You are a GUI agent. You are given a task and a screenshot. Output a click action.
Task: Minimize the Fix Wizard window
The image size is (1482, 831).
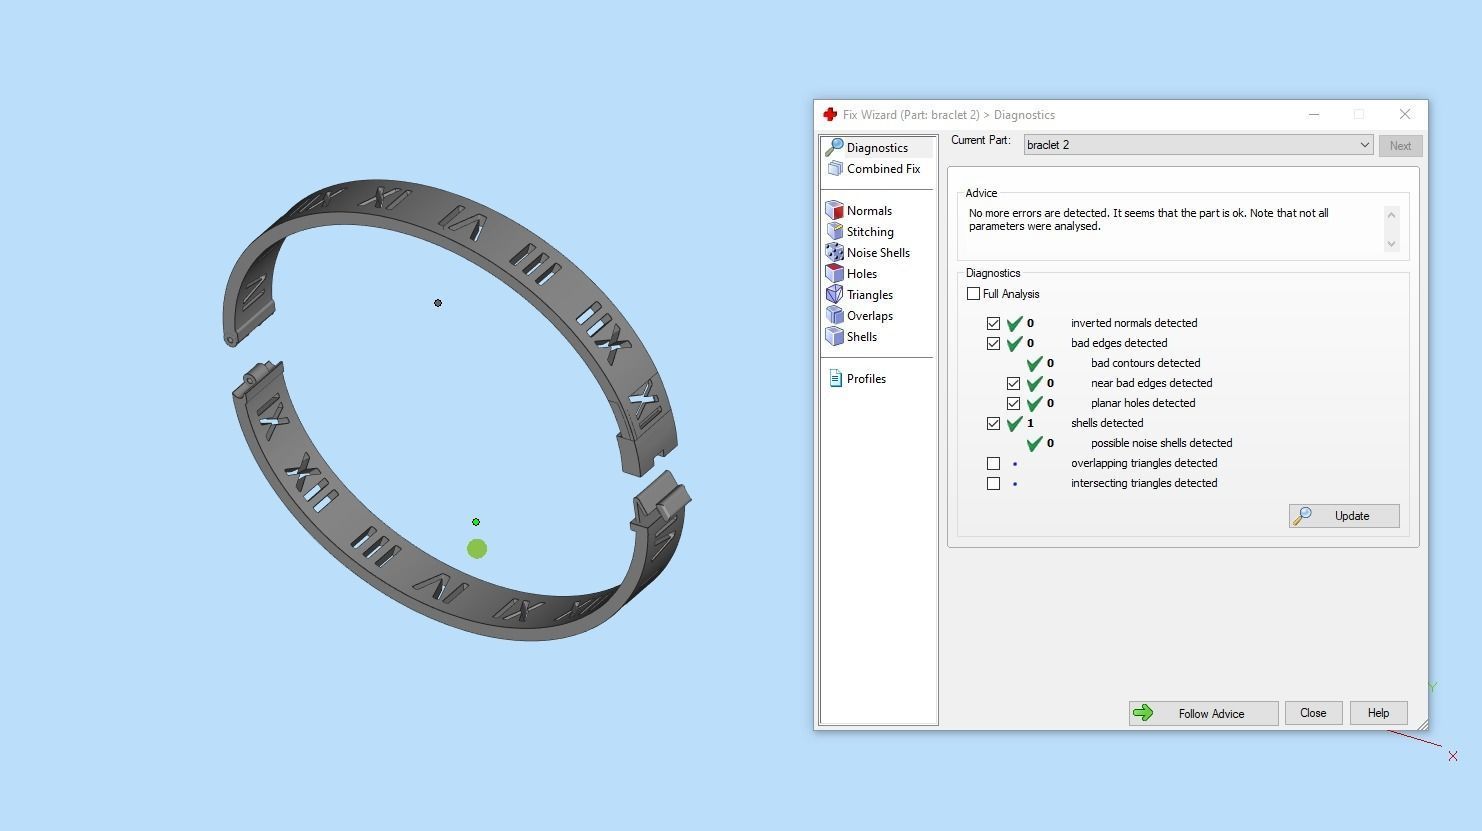(1314, 114)
